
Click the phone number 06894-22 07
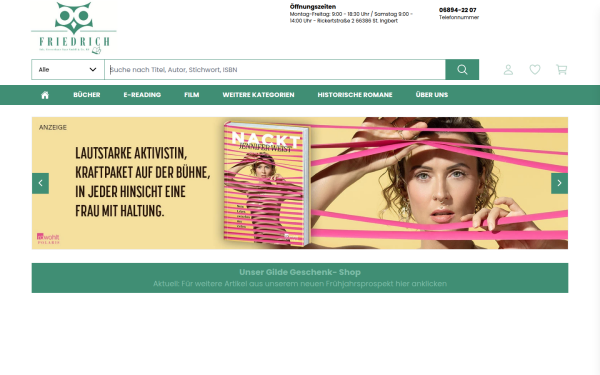coord(457,10)
